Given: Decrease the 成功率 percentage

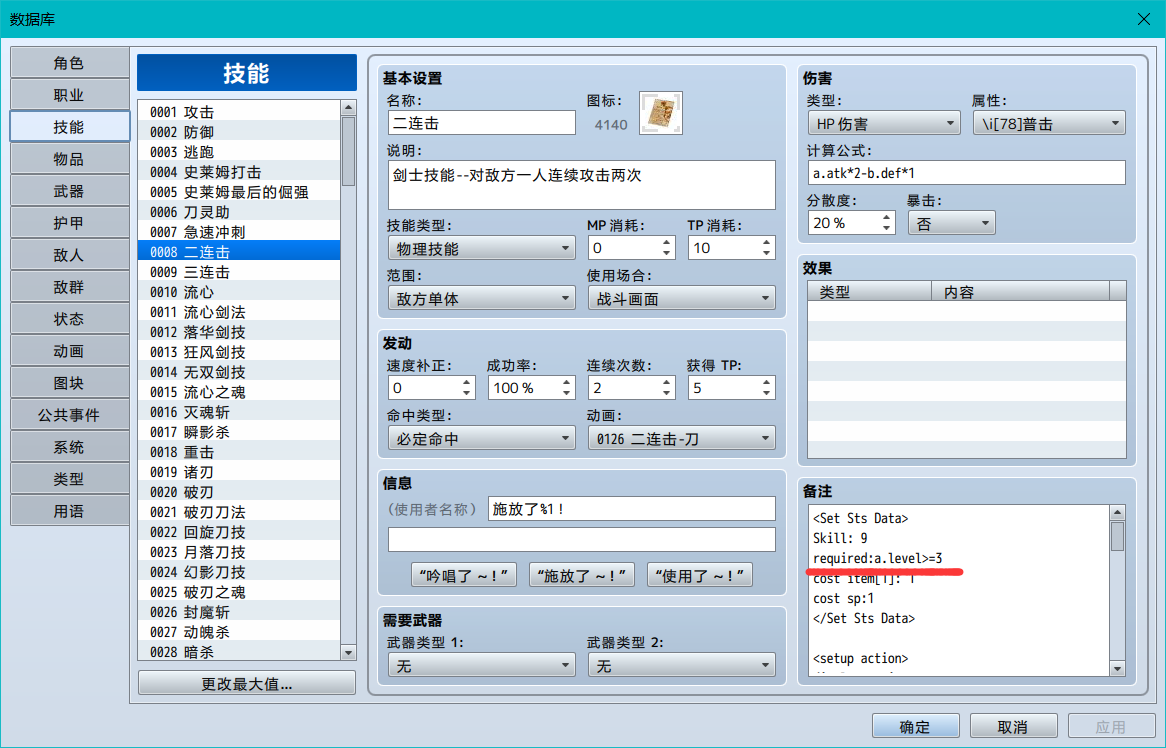Looking at the screenshot, I should [567, 393].
